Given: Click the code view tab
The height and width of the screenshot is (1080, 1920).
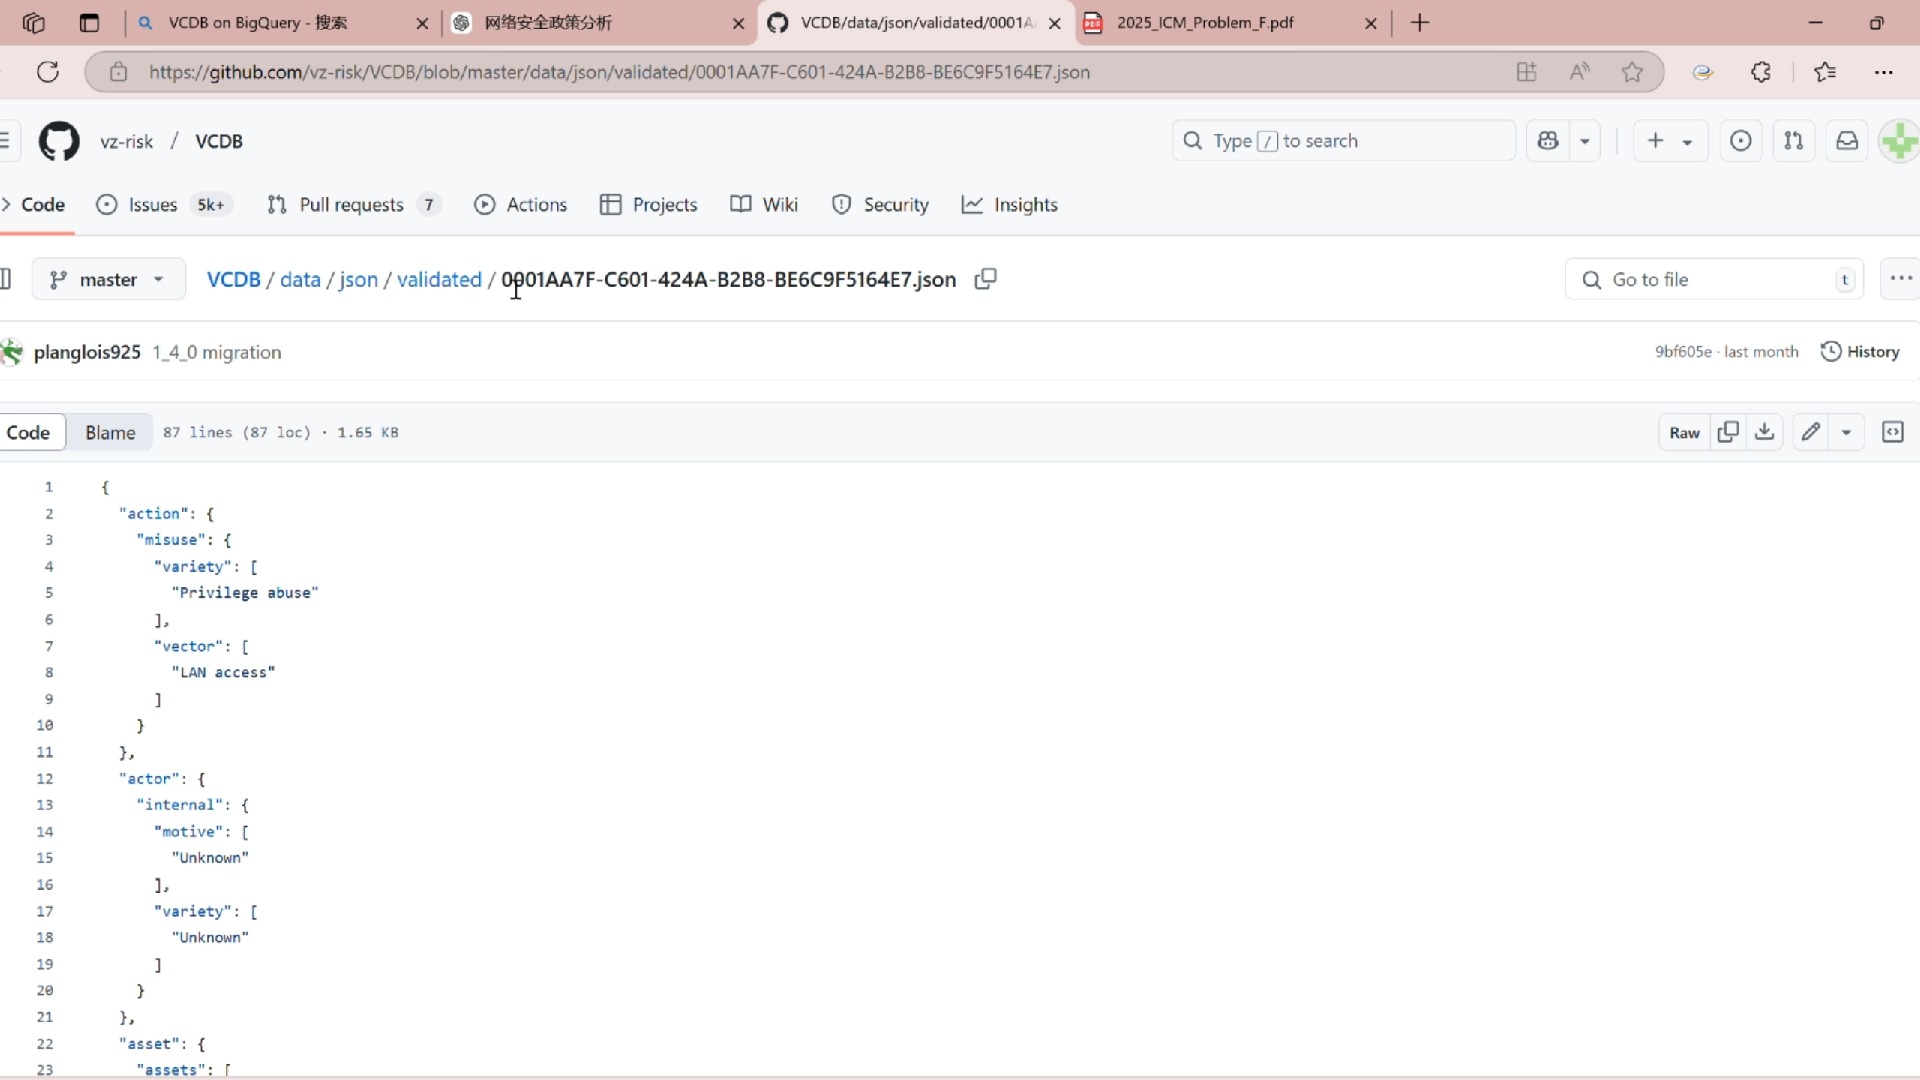Looking at the screenshot, I should (x=28, y=431).
